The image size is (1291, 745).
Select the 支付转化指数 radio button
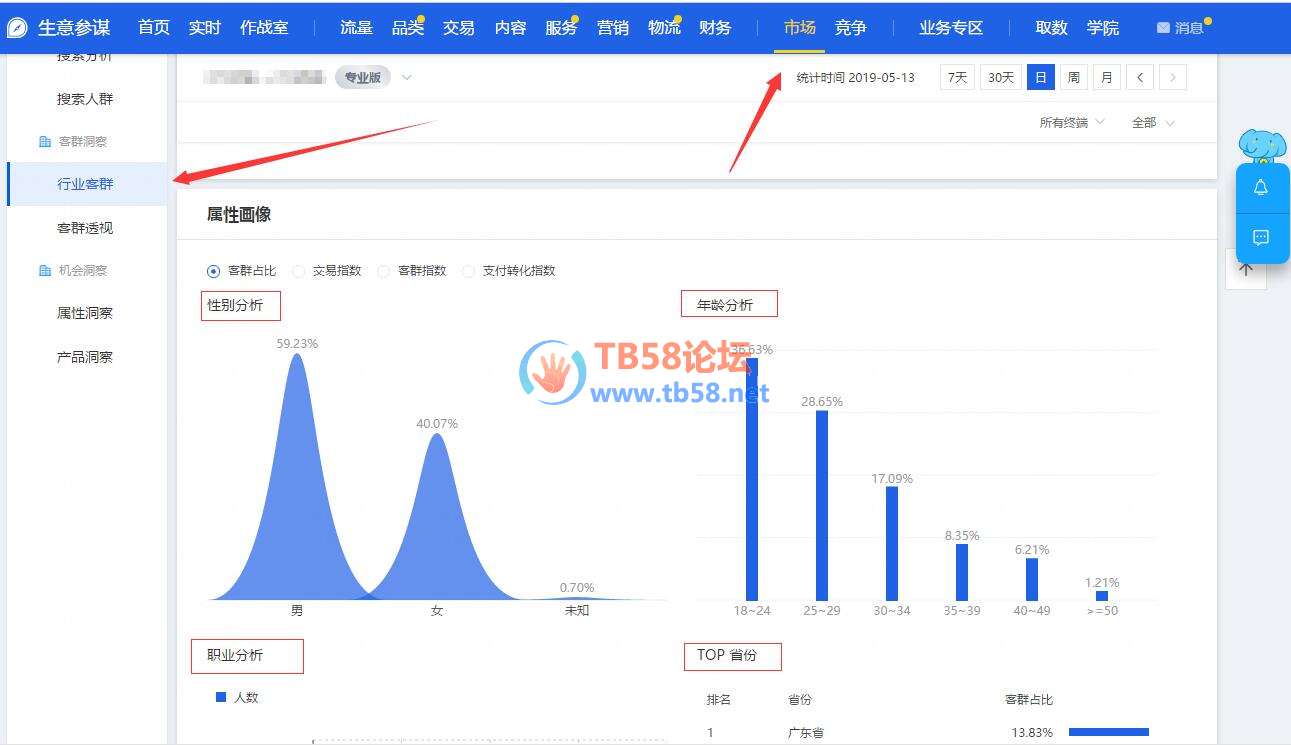click(x=468, y=271)
